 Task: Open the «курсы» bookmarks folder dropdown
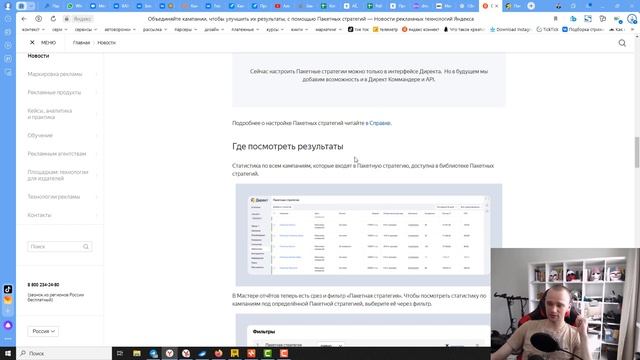[275, 29]
